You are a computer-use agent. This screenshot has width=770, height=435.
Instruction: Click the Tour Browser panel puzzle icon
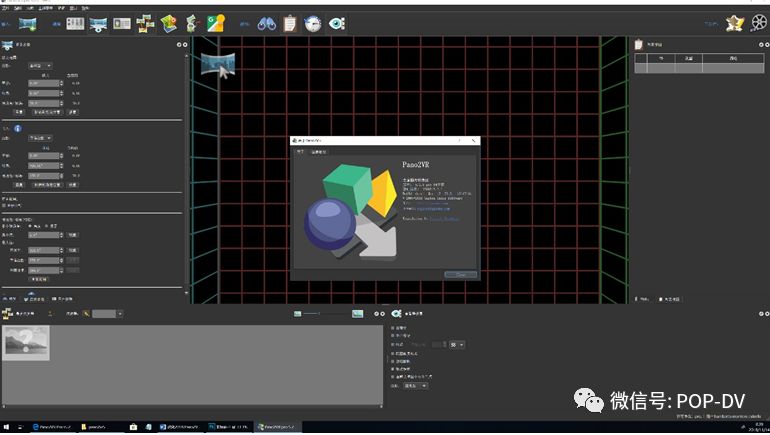click(7, 313)
